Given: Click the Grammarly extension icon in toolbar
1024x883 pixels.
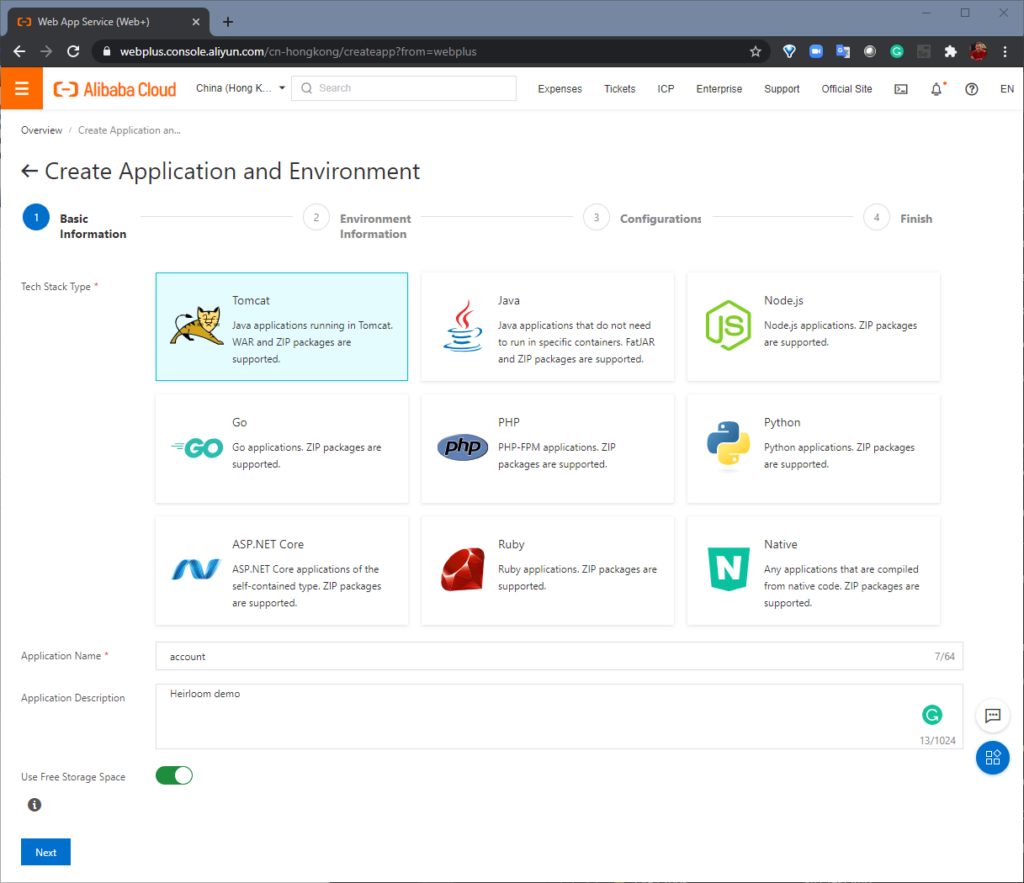Looking at the screenshot, I should click(897, 52).
